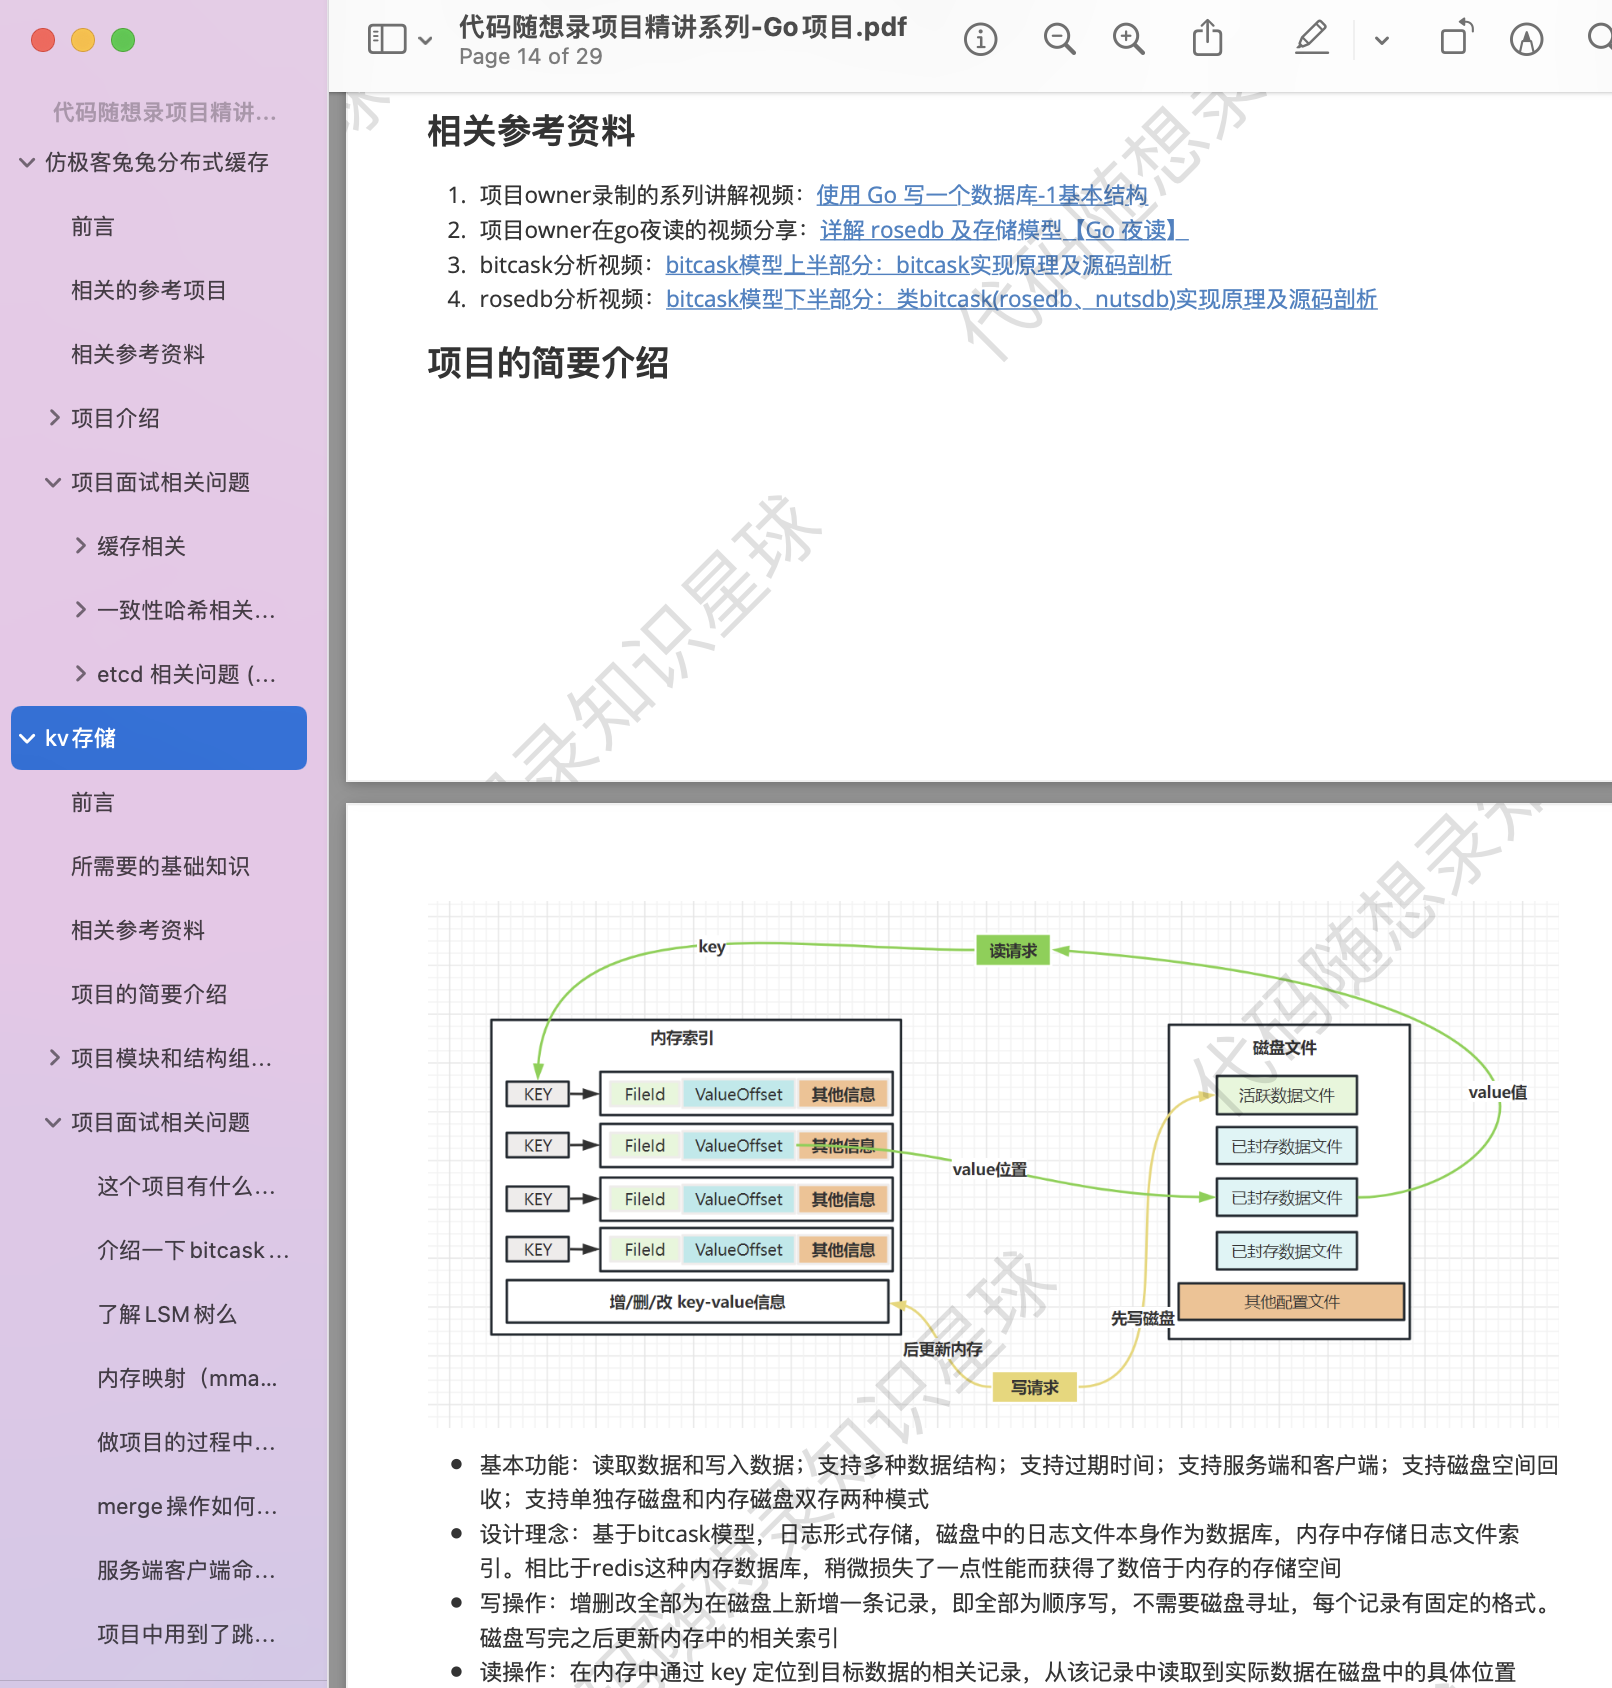Collapse the lower 项目面试相关问题 chevron
The height and width of the screenshot is (1688, 1612).
(53, 1122)
